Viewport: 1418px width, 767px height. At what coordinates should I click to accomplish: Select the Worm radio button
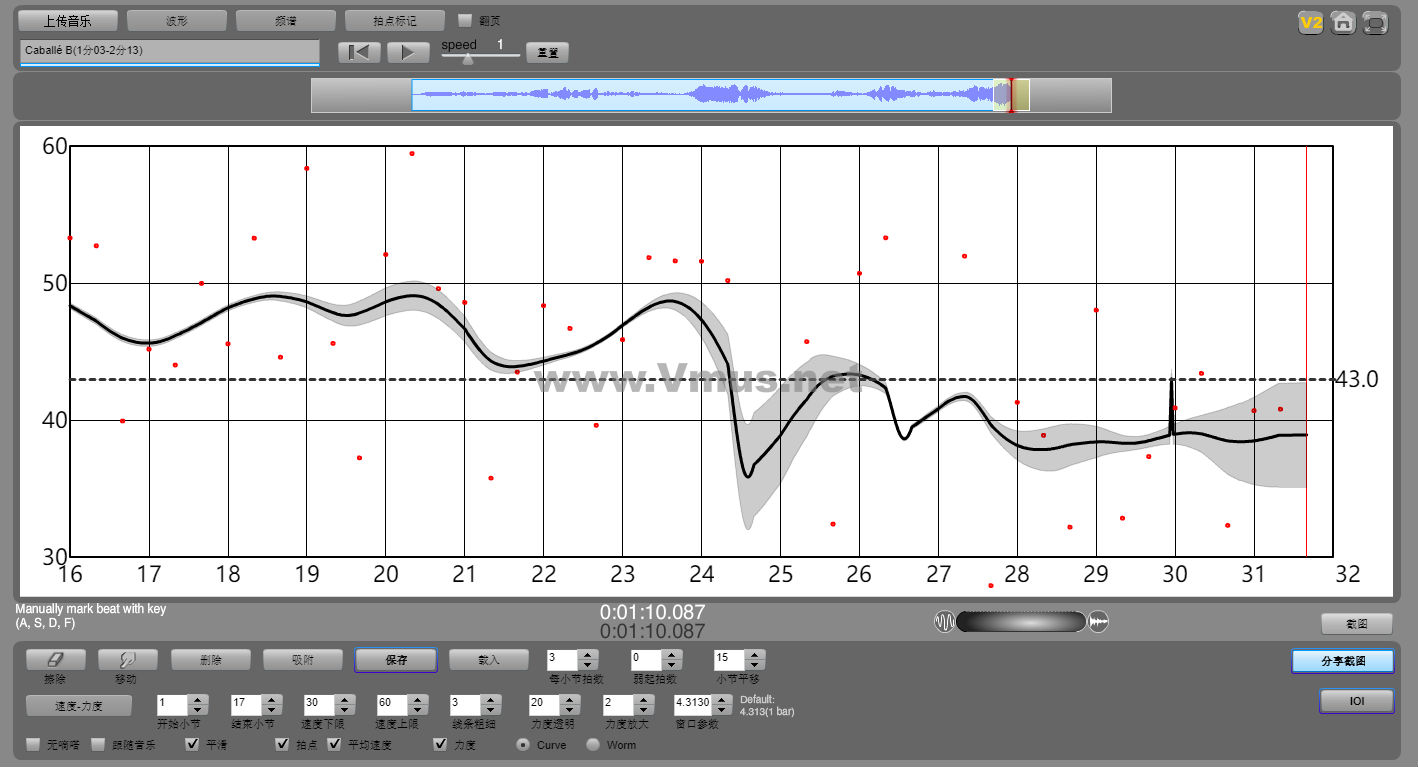point(593,744)
